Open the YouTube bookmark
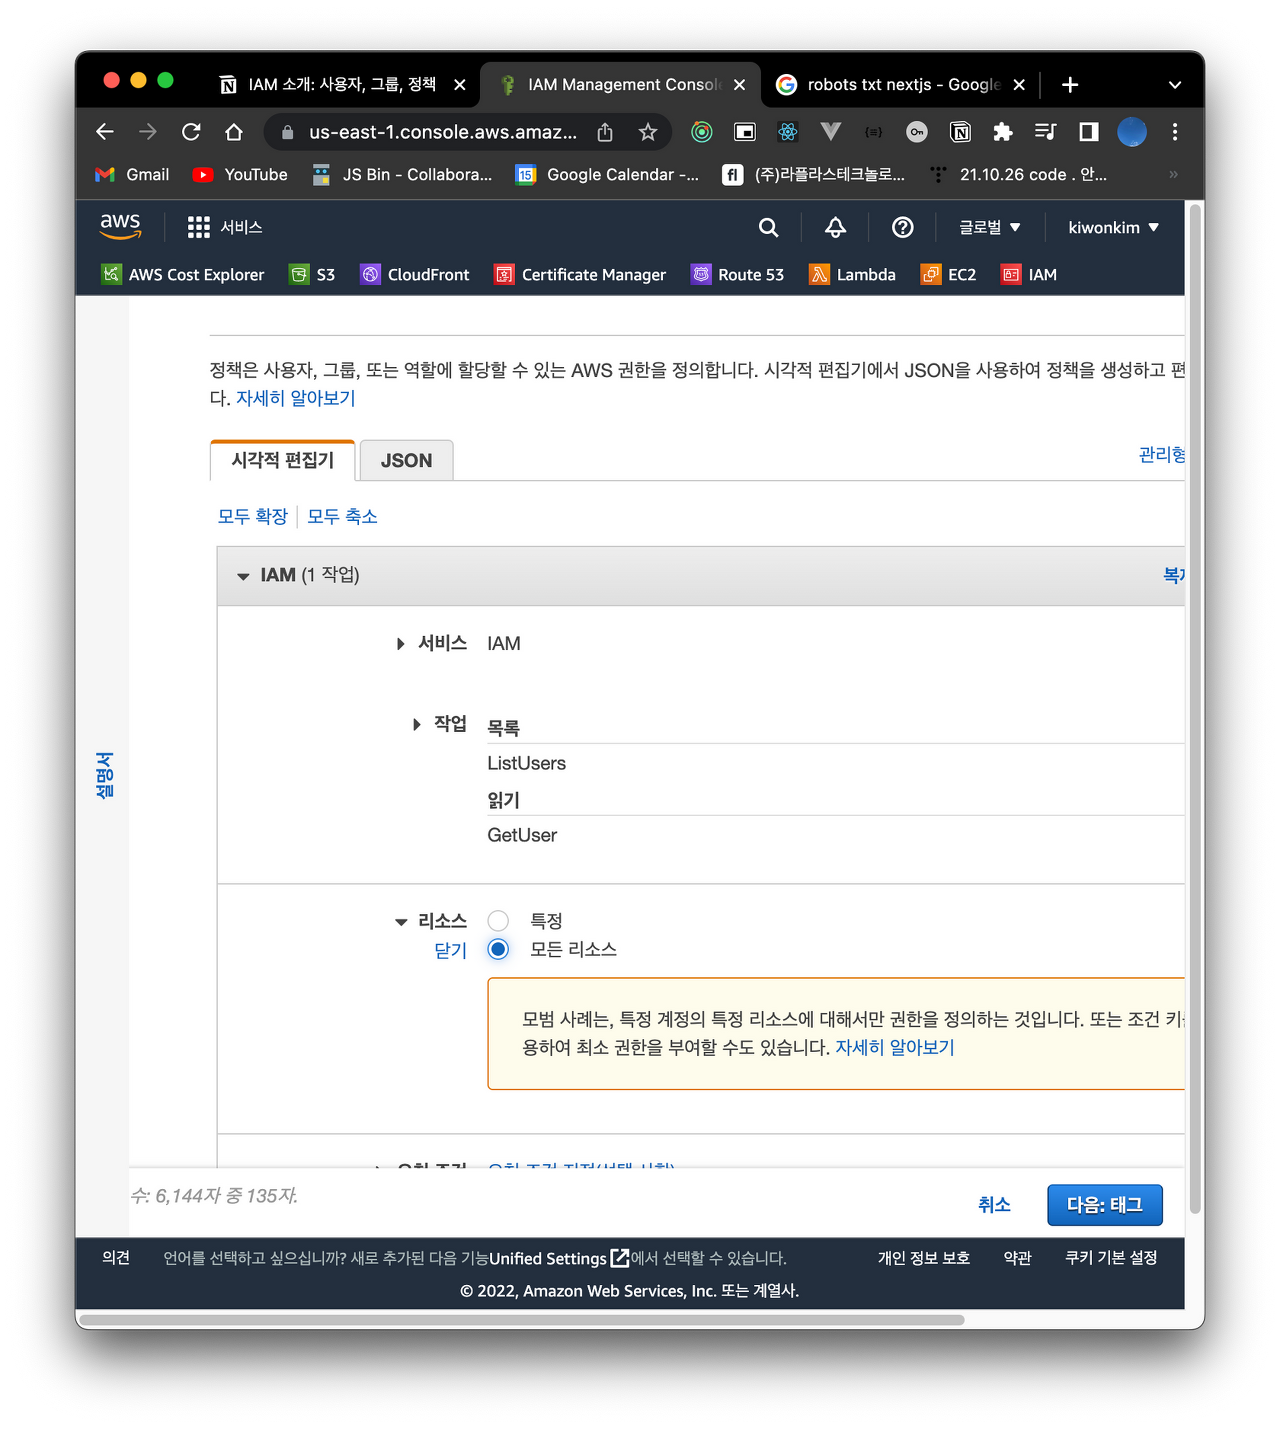This screenshot has height=1429, width=1280. click(240, 174)
